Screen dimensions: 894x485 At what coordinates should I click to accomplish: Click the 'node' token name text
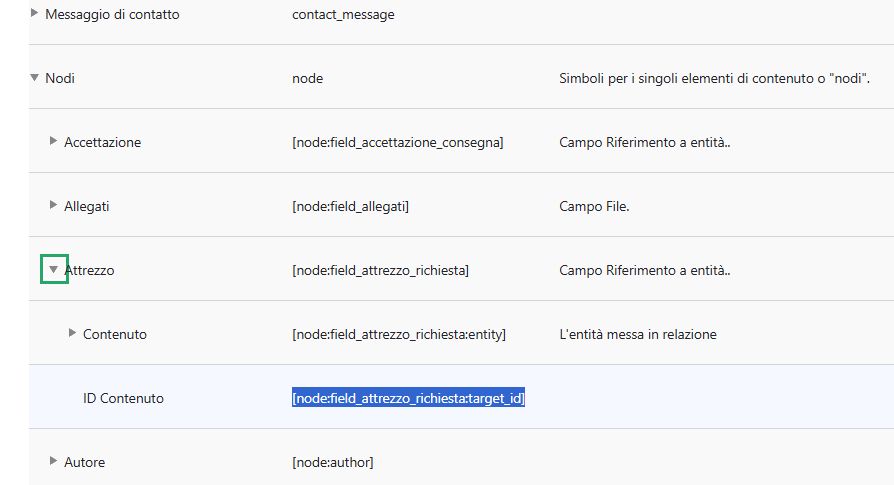coord(307,78)
